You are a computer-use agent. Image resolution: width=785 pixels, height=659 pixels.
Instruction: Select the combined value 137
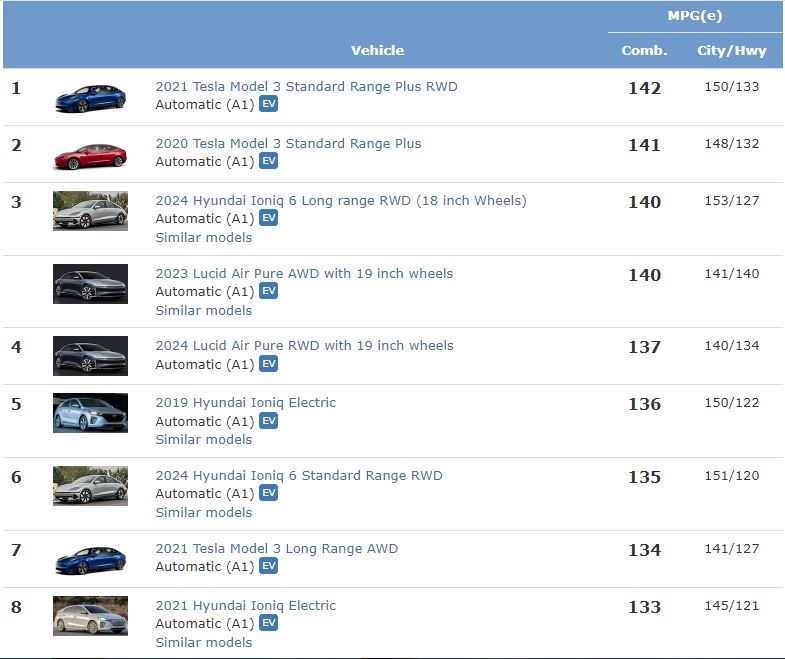point(644,347)
